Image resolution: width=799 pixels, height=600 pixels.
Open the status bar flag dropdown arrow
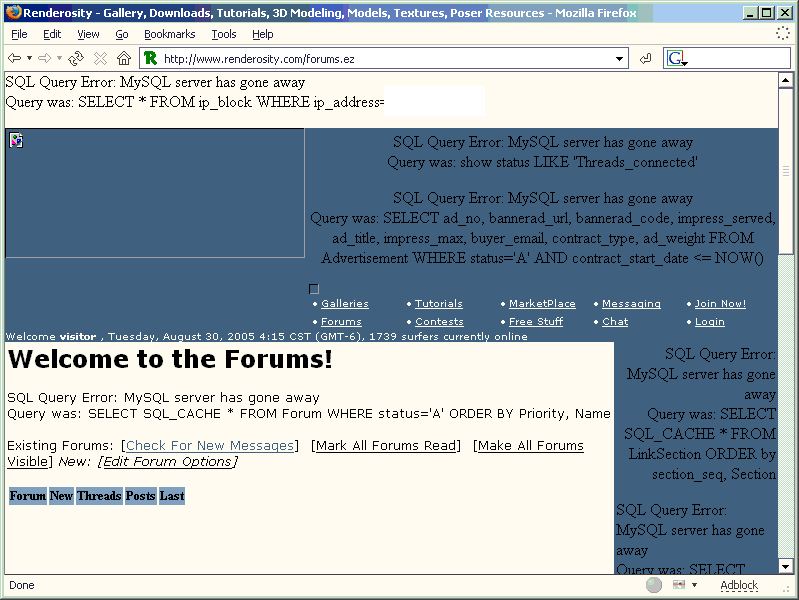694,585
